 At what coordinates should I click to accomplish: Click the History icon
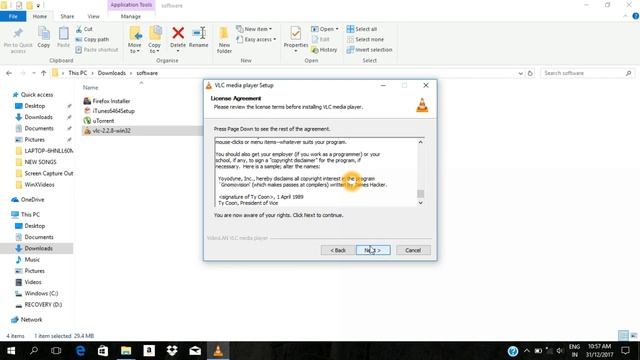point(315,49)
